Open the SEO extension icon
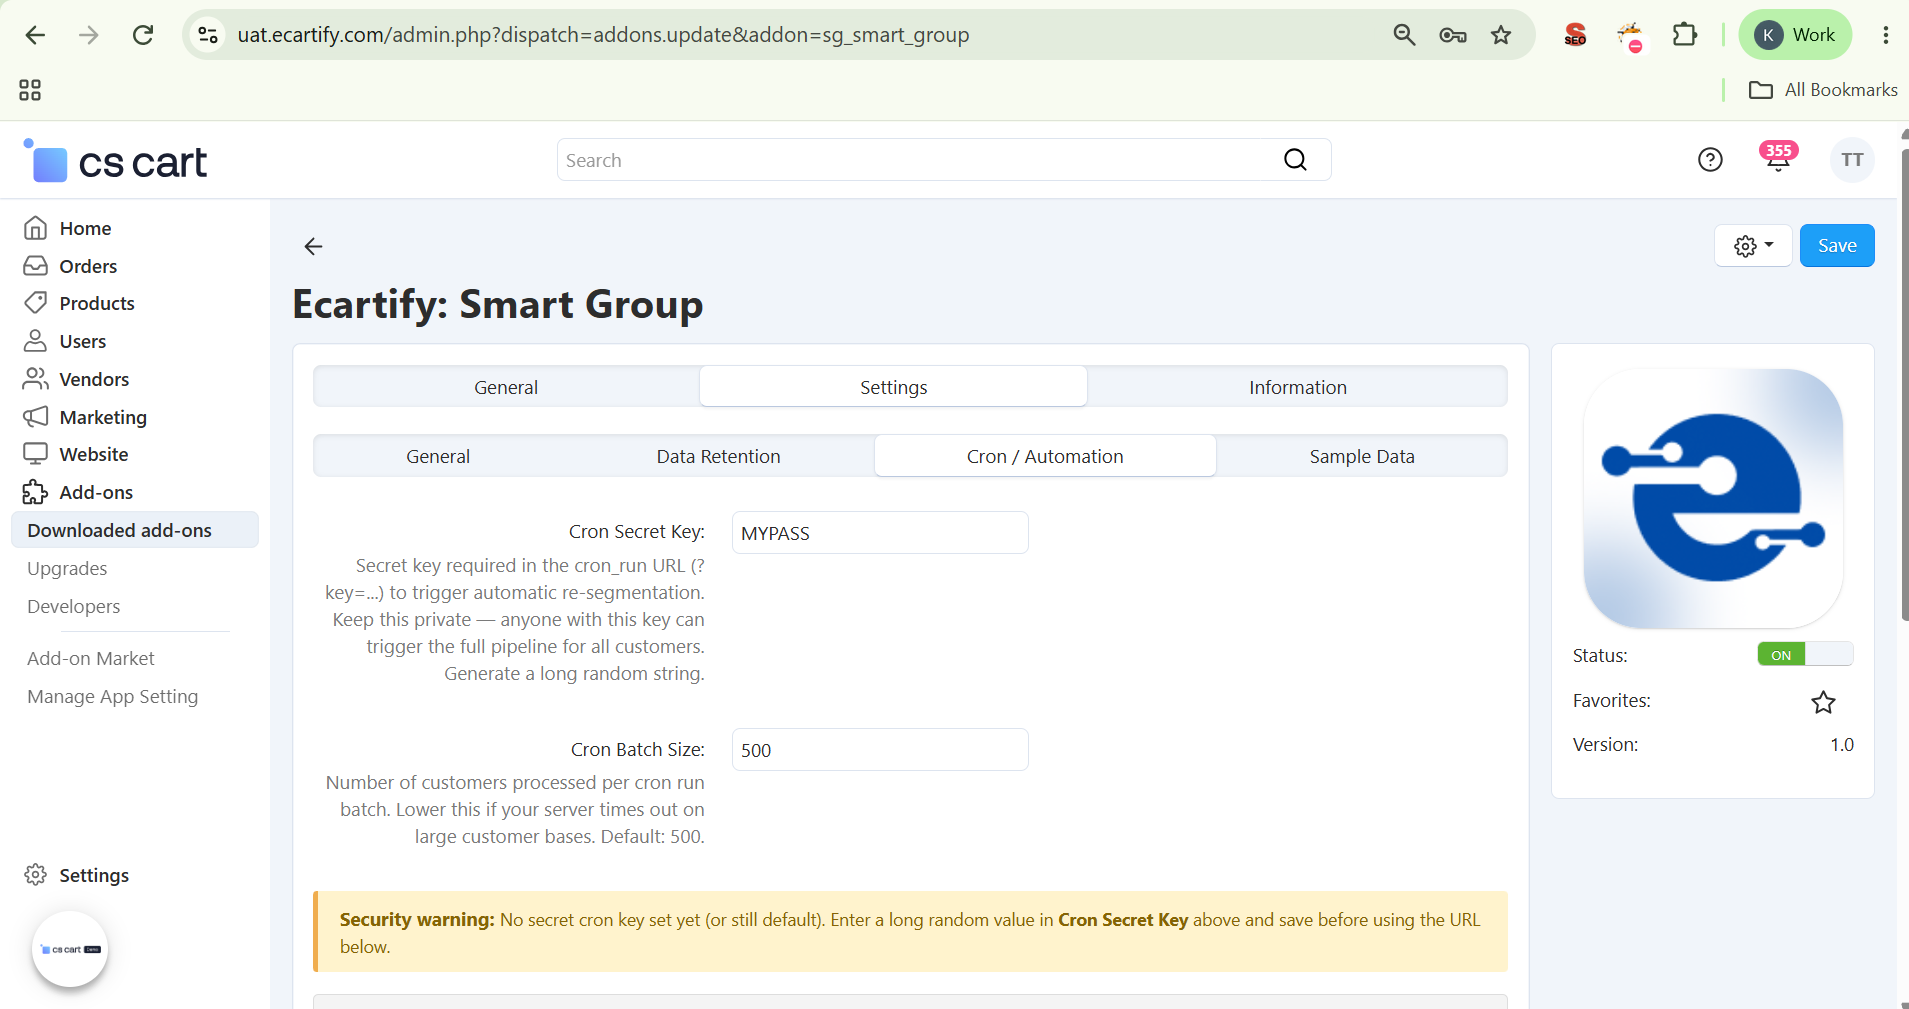1909x1009 pixels. [x=1575, y=35]
